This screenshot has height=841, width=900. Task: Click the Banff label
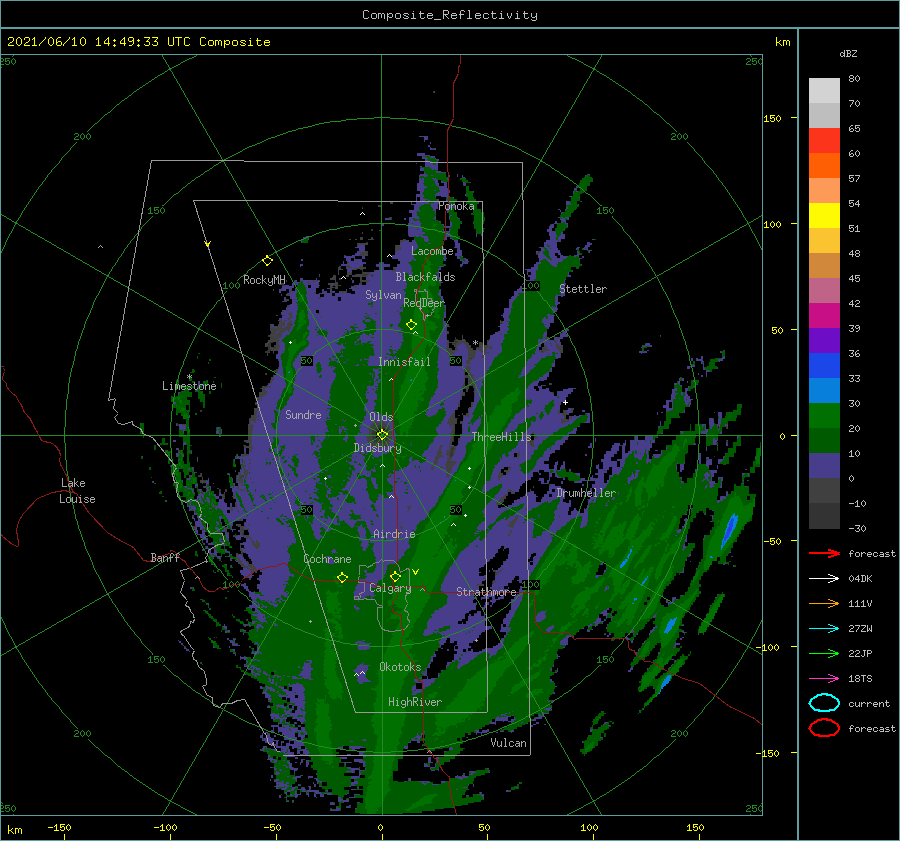tap(165, 557)
